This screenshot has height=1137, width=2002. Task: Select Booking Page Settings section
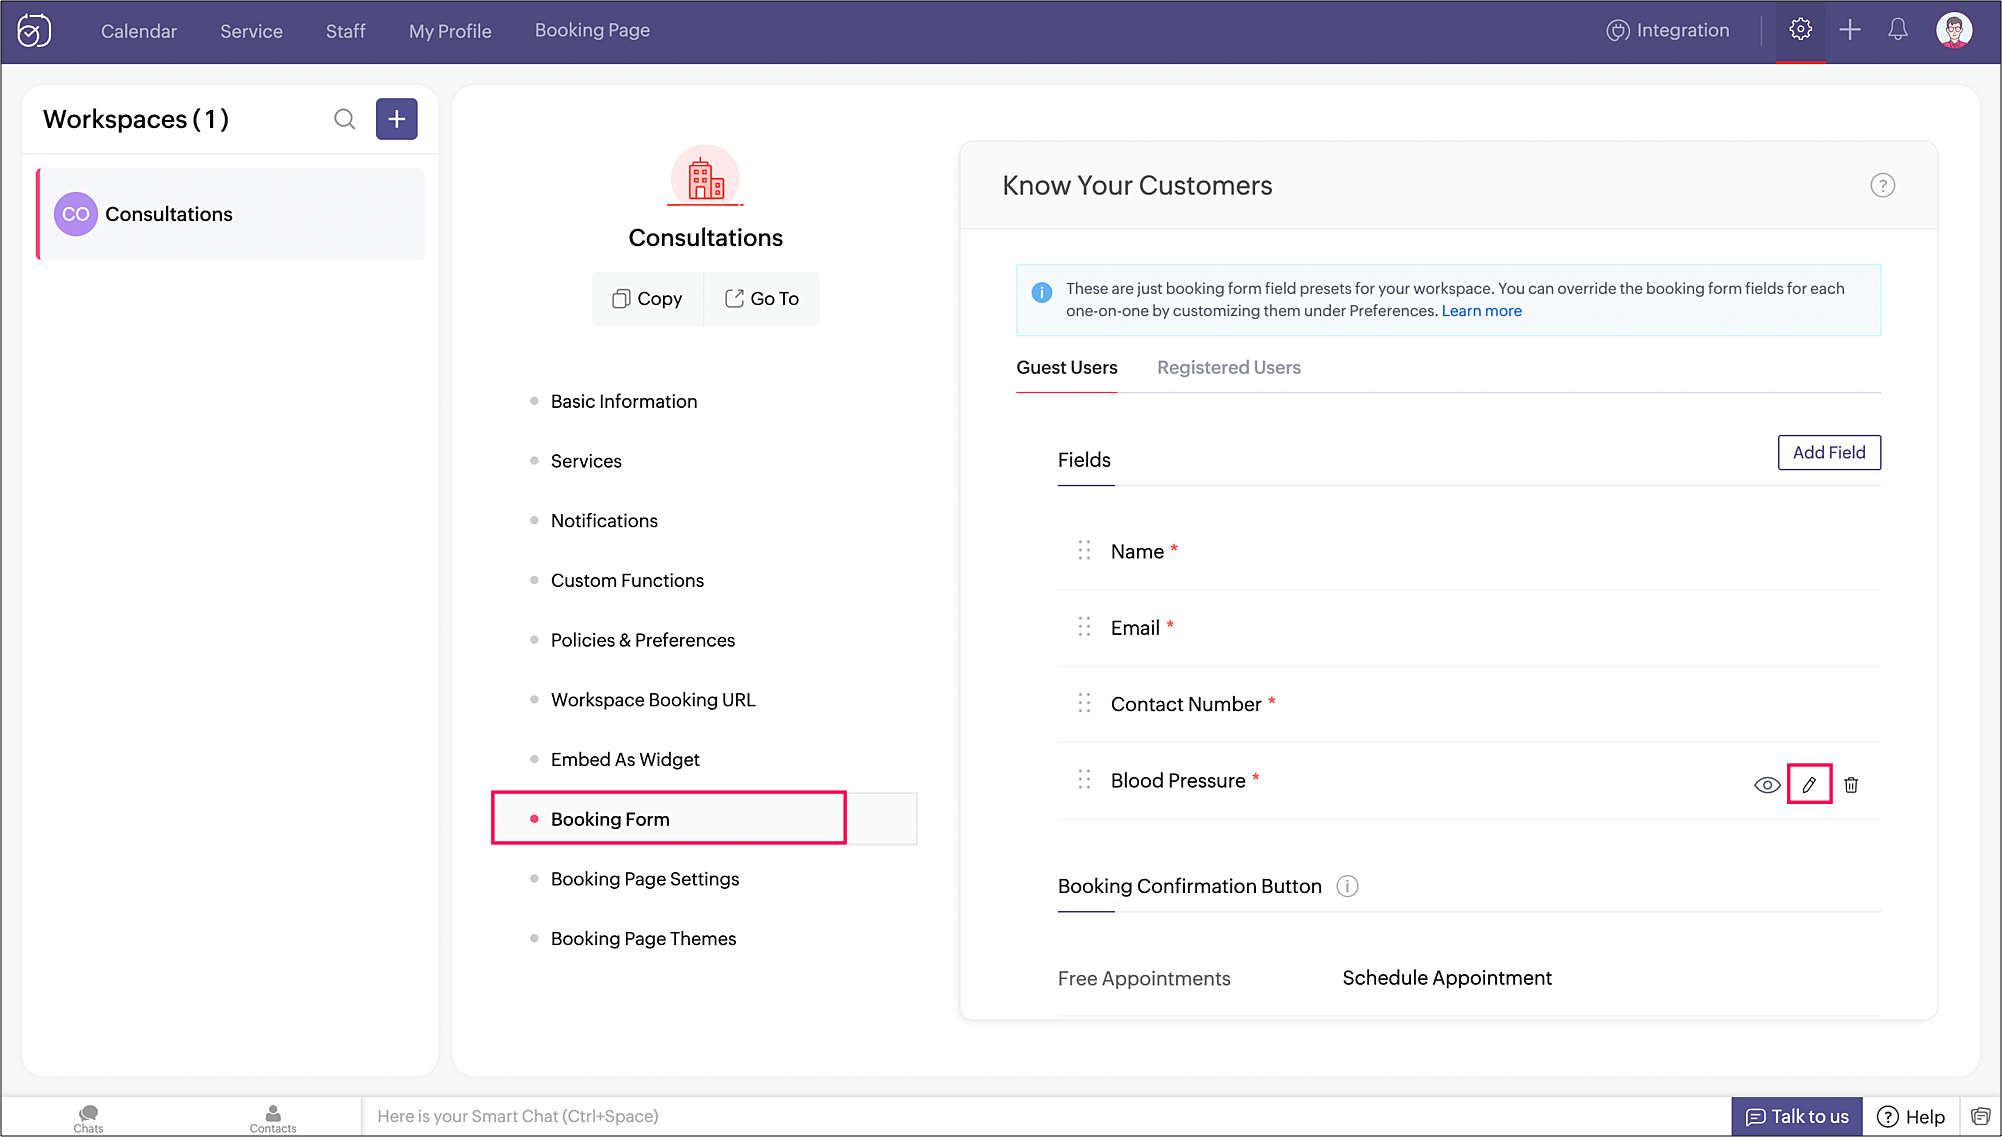[x=644, y=879]
